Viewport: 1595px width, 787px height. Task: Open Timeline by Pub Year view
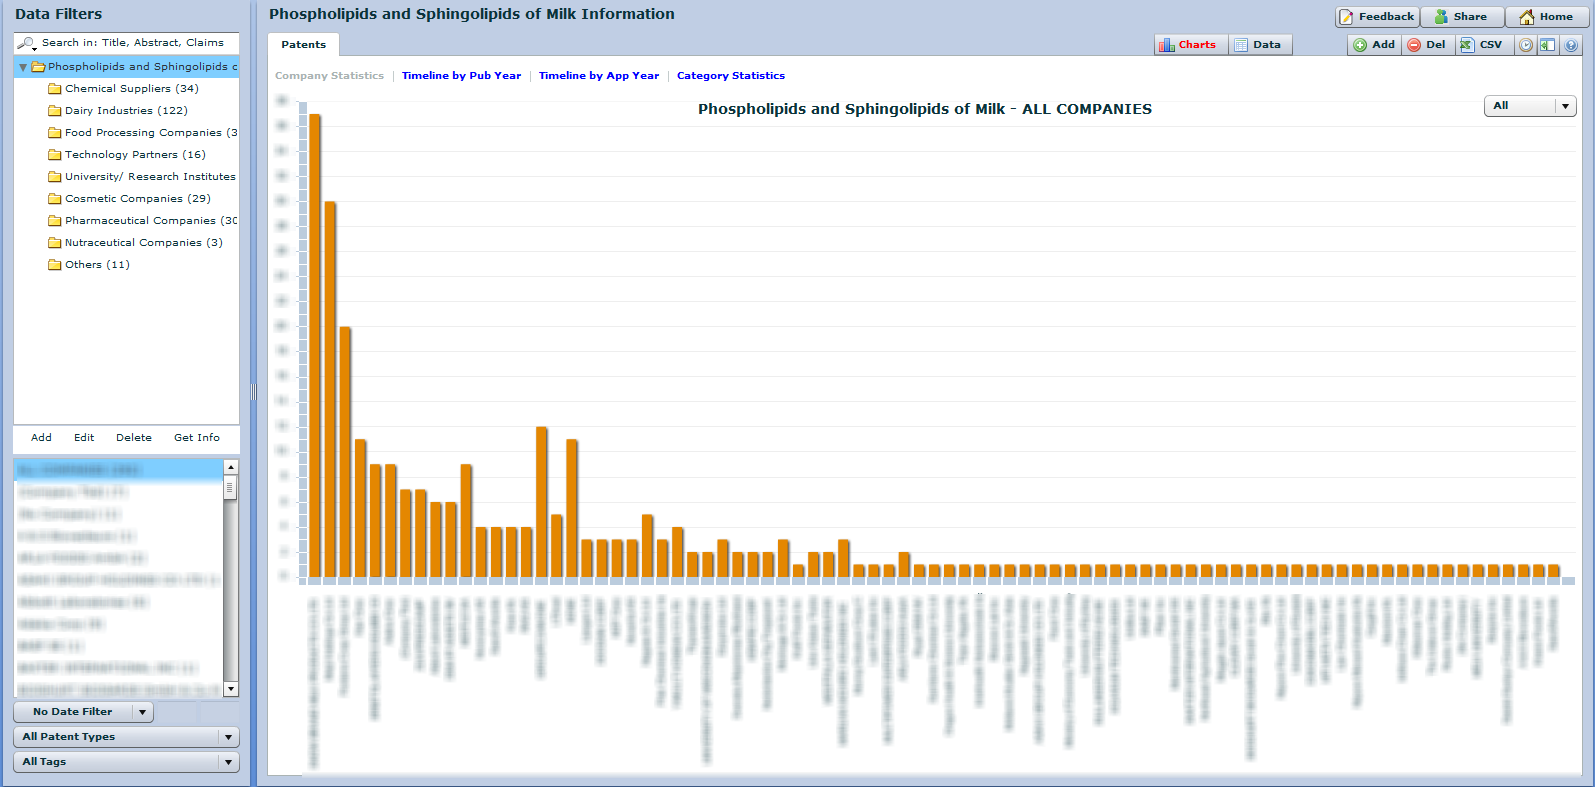[x=461, y=76]
